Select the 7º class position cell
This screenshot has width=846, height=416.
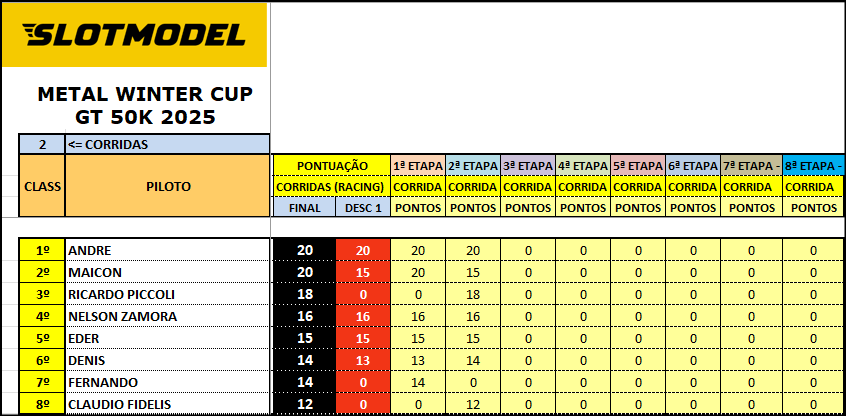click(x=42, y=382)
